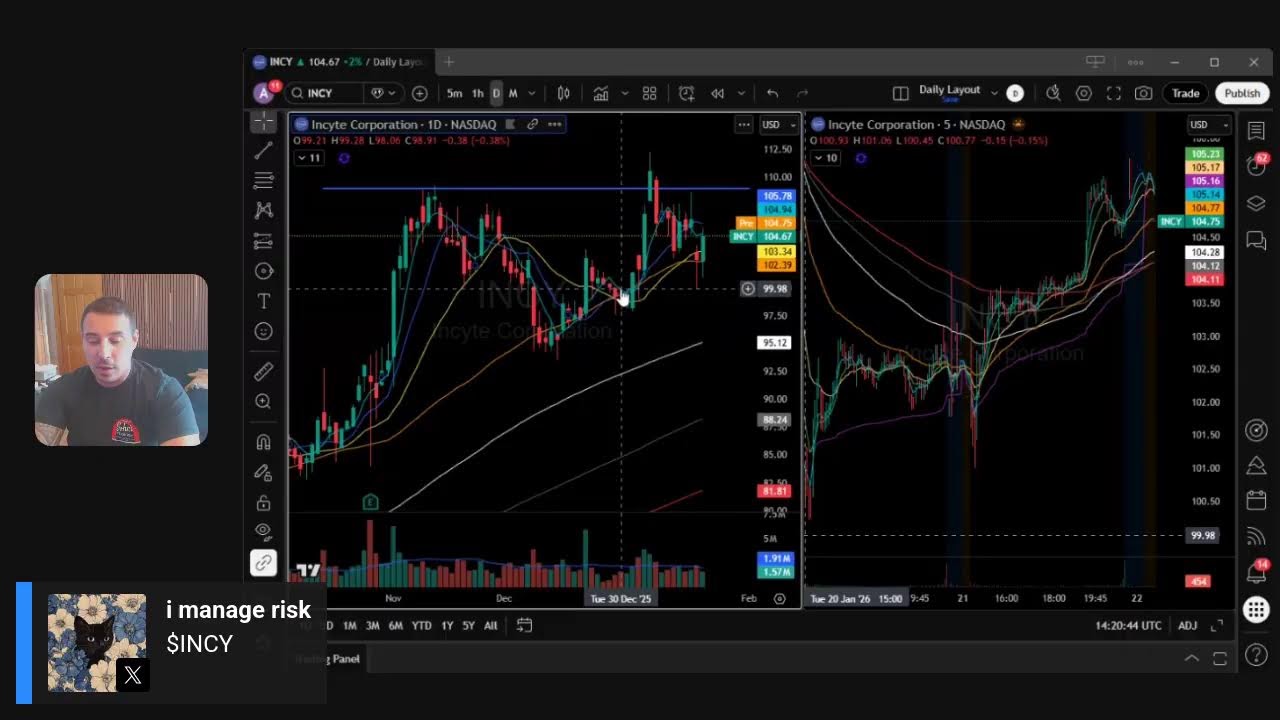Open the INCY symbol search field
This screenshot has height=720, width=1280.
(x=324, y=93)
